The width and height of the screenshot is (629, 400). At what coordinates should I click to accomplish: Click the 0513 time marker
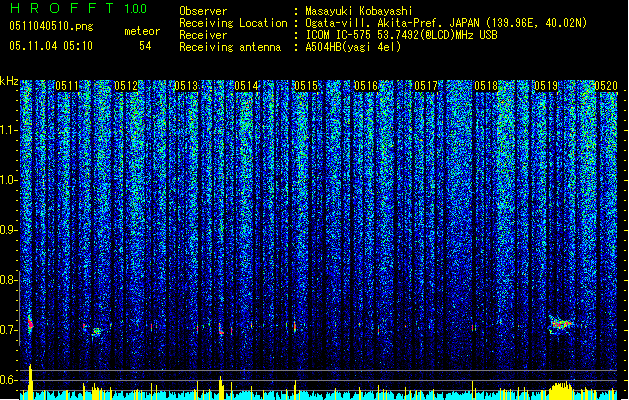186,86
